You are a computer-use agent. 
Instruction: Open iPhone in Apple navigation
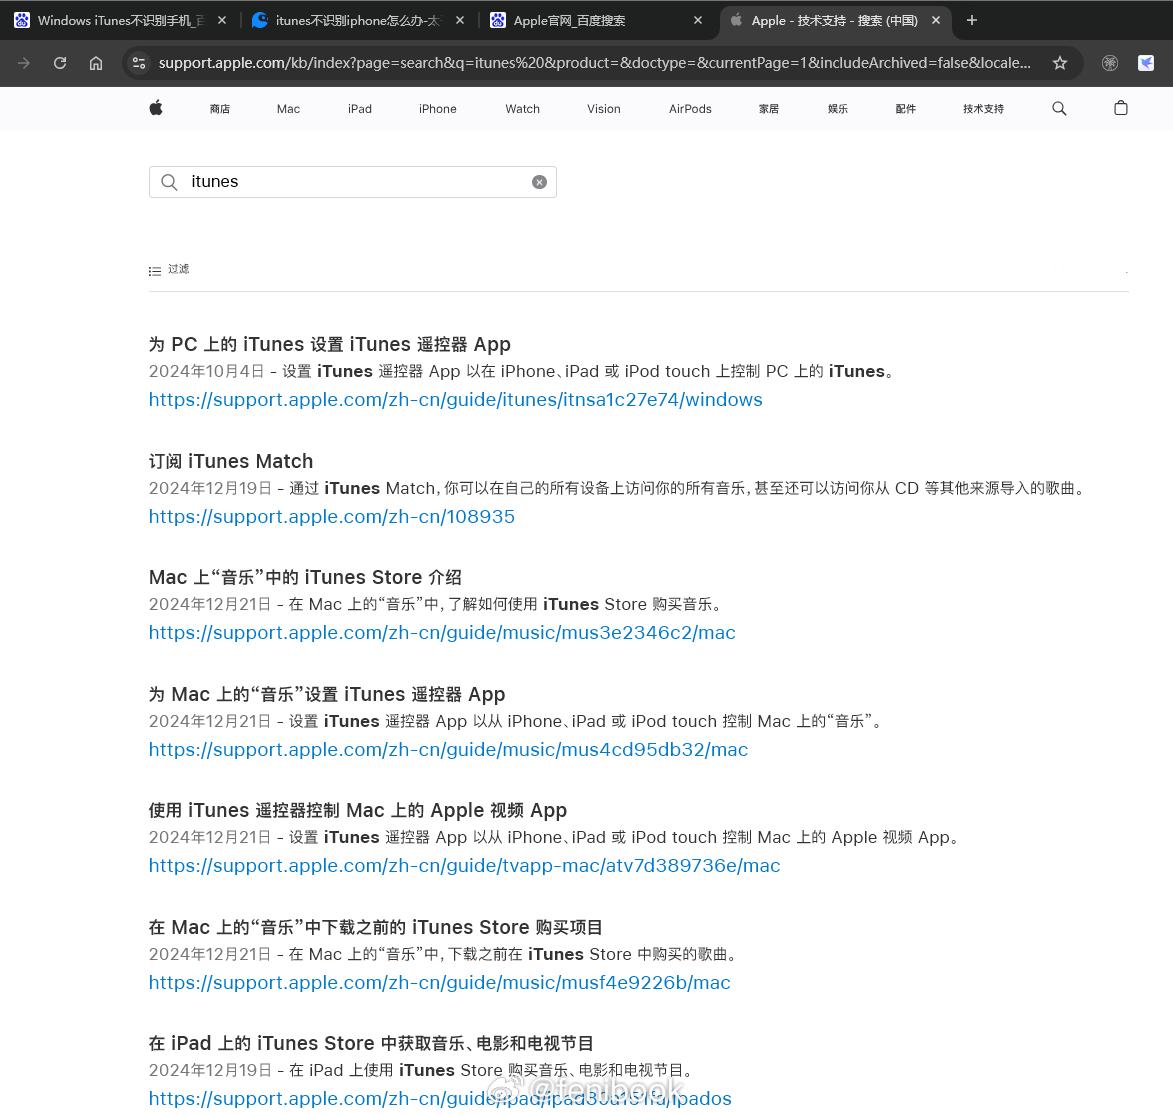click(438, 109)
